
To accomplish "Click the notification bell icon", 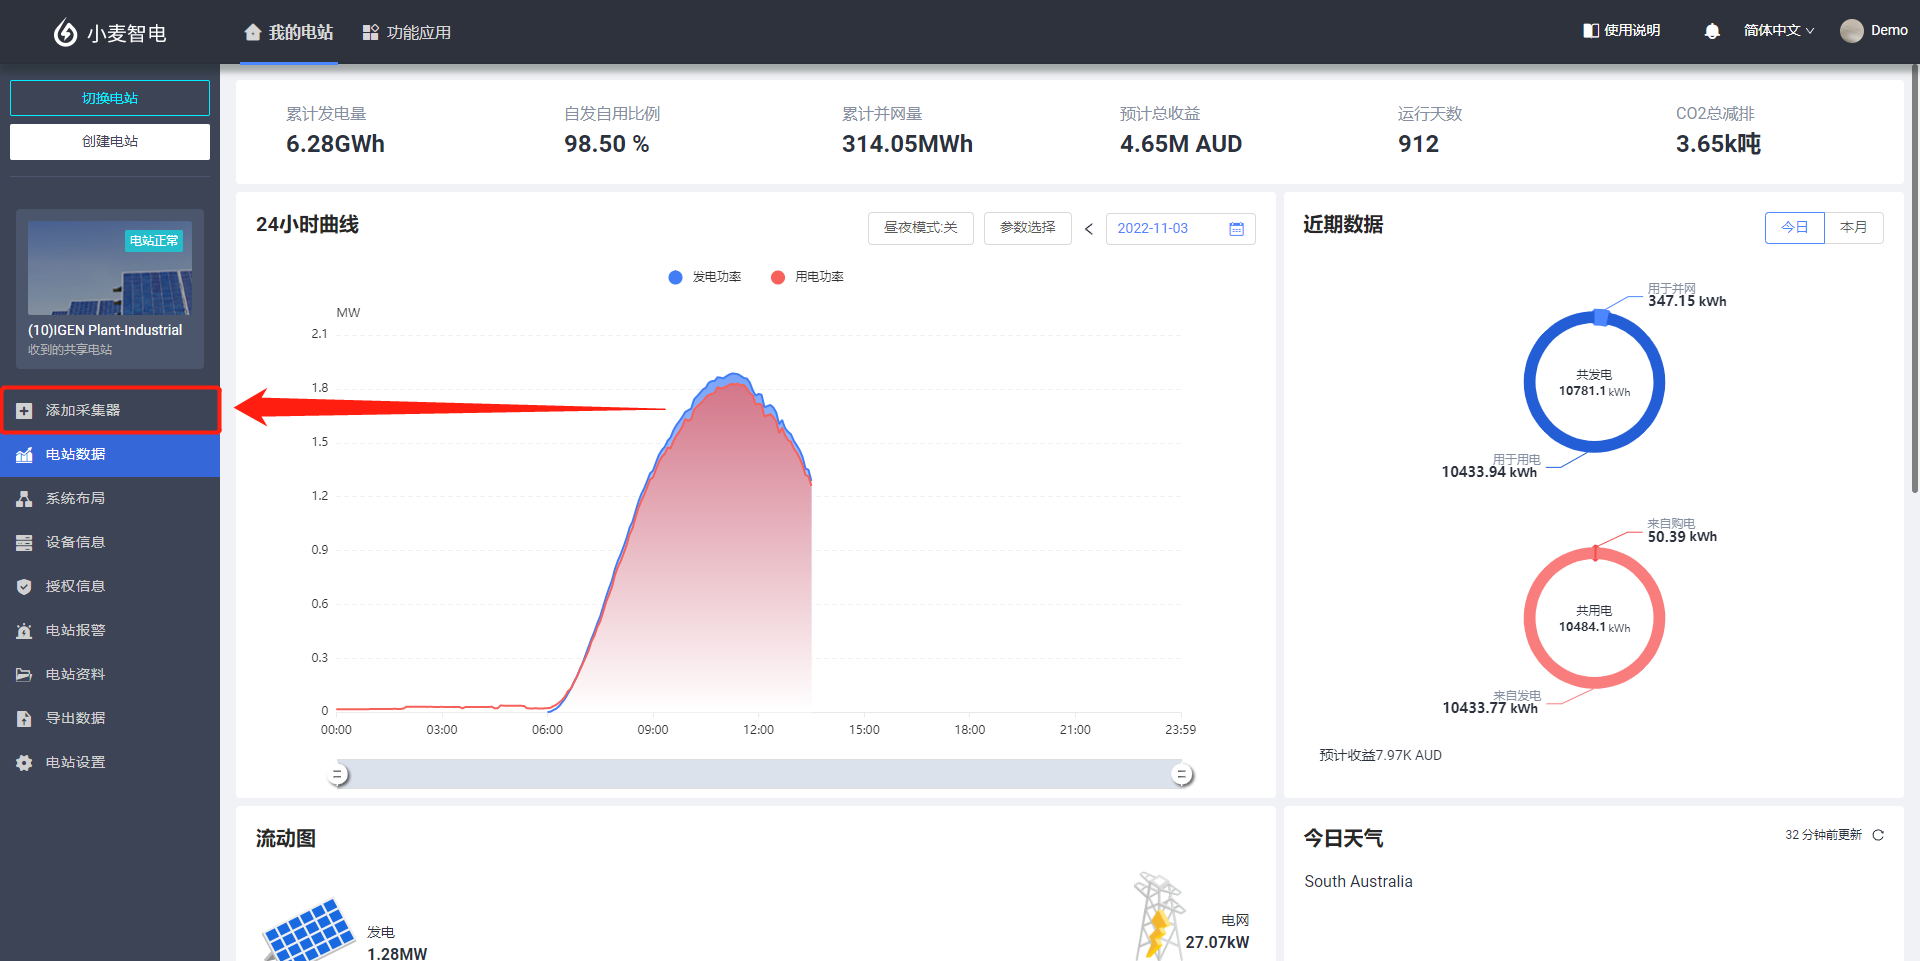I will click(x=1711, y=31).
